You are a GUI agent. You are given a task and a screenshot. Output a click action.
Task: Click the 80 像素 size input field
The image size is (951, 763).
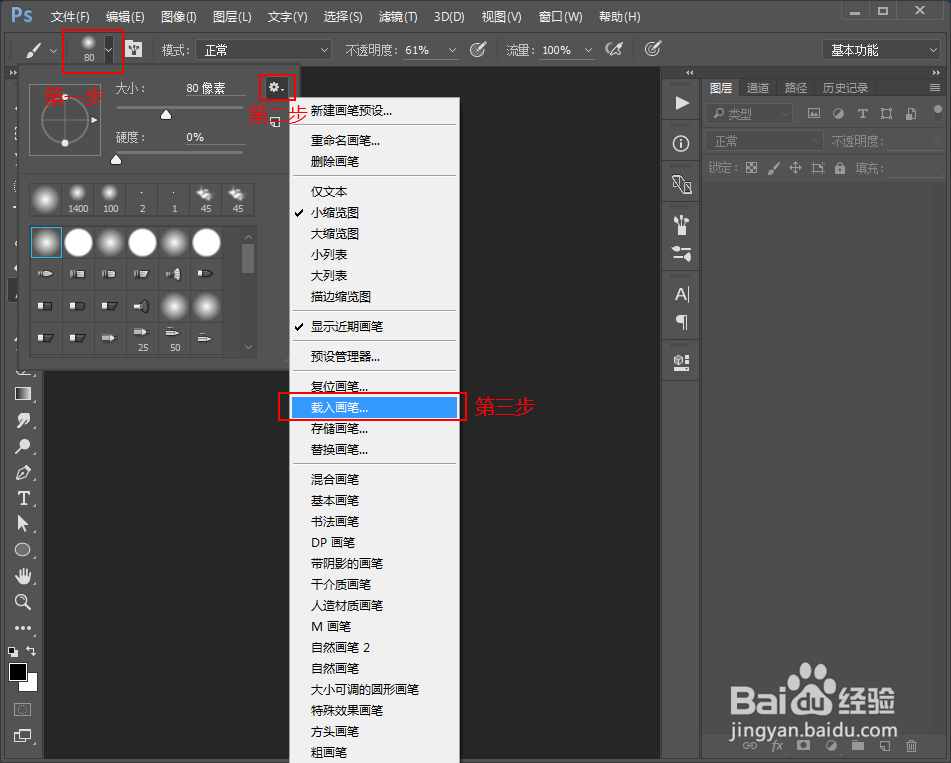click(x=215, y=88)
